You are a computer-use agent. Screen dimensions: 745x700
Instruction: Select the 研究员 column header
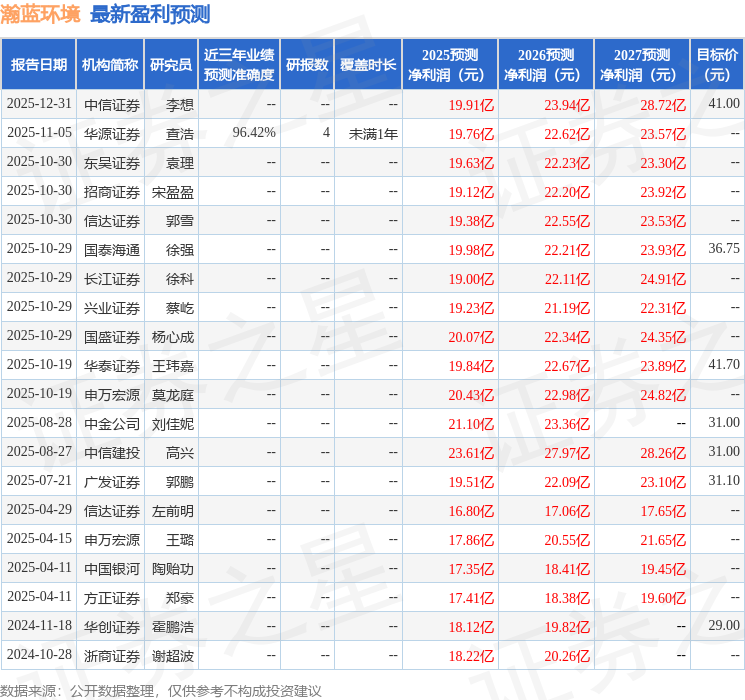click(171, 65)
